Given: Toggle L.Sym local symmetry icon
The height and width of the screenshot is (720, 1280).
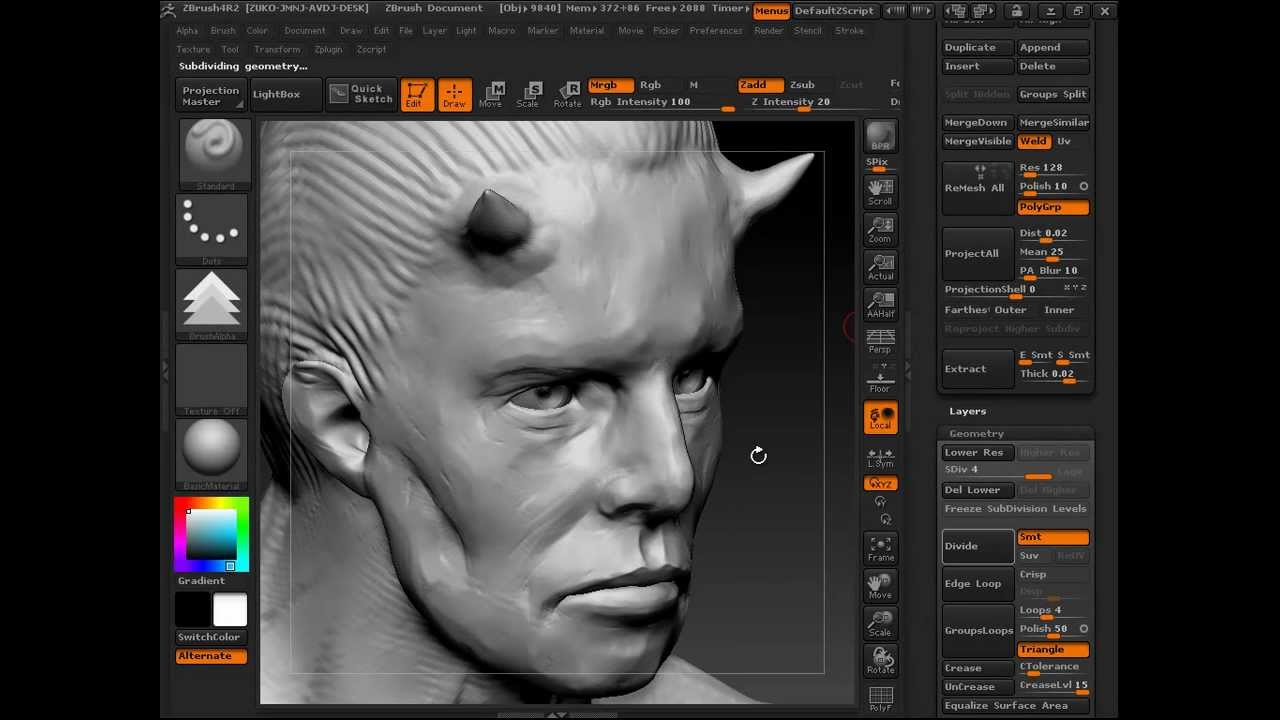Looking at the screenshot, I should coord(880,457).
